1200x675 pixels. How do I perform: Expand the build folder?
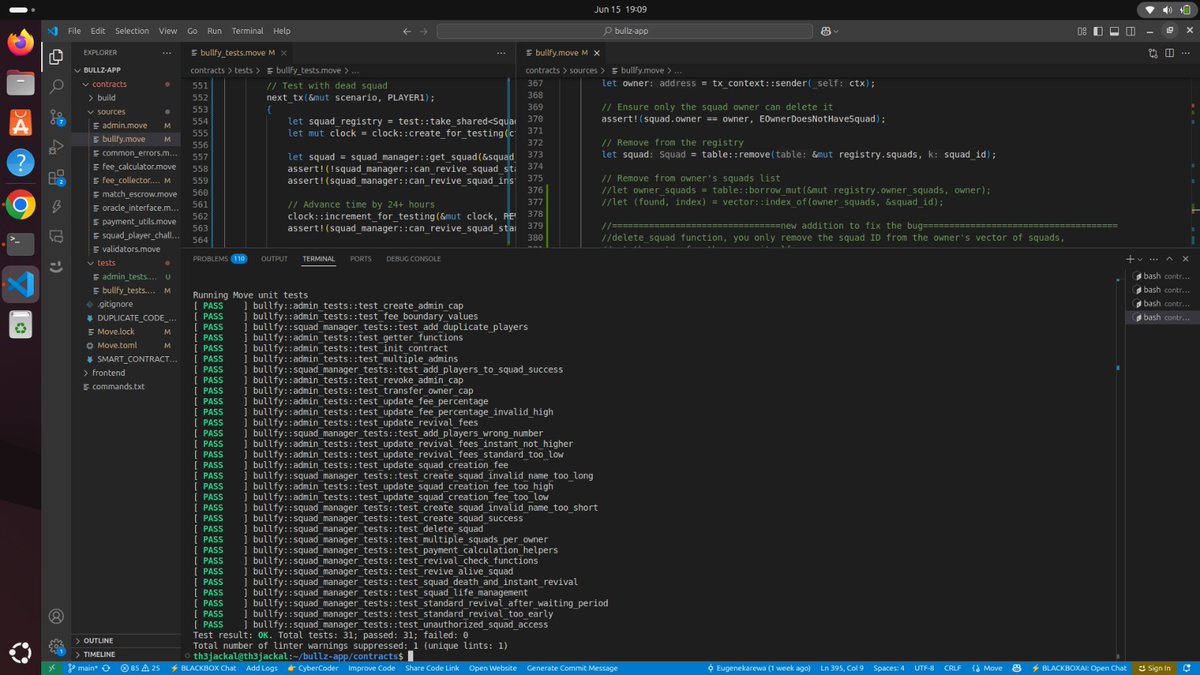(105, 98)
